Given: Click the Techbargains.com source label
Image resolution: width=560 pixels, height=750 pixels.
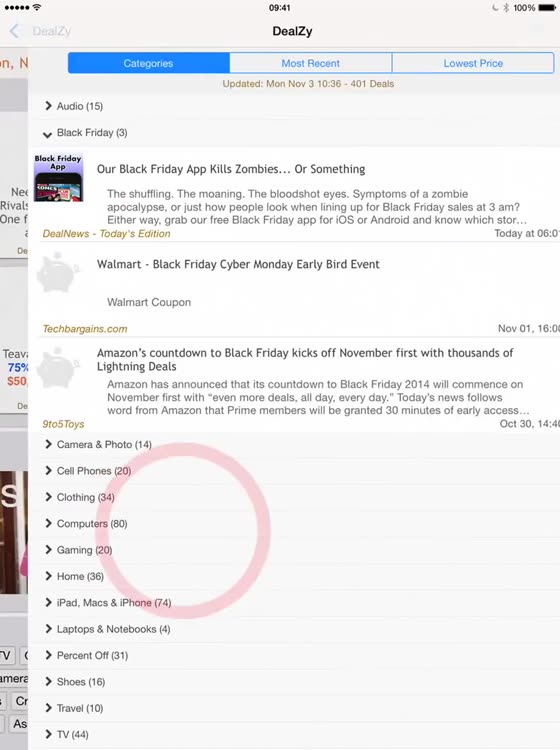Looking at the screenshot, I should (x=85, y=329).
